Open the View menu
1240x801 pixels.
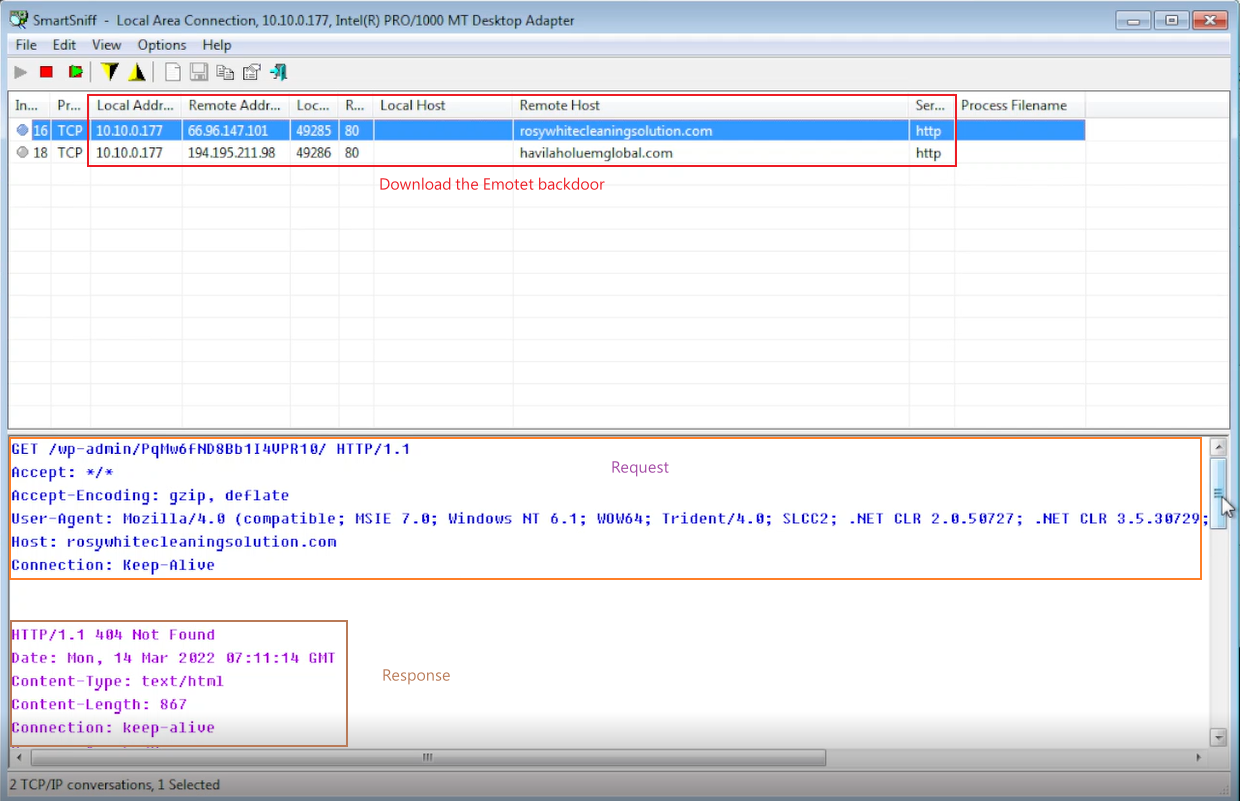point(106,45)
